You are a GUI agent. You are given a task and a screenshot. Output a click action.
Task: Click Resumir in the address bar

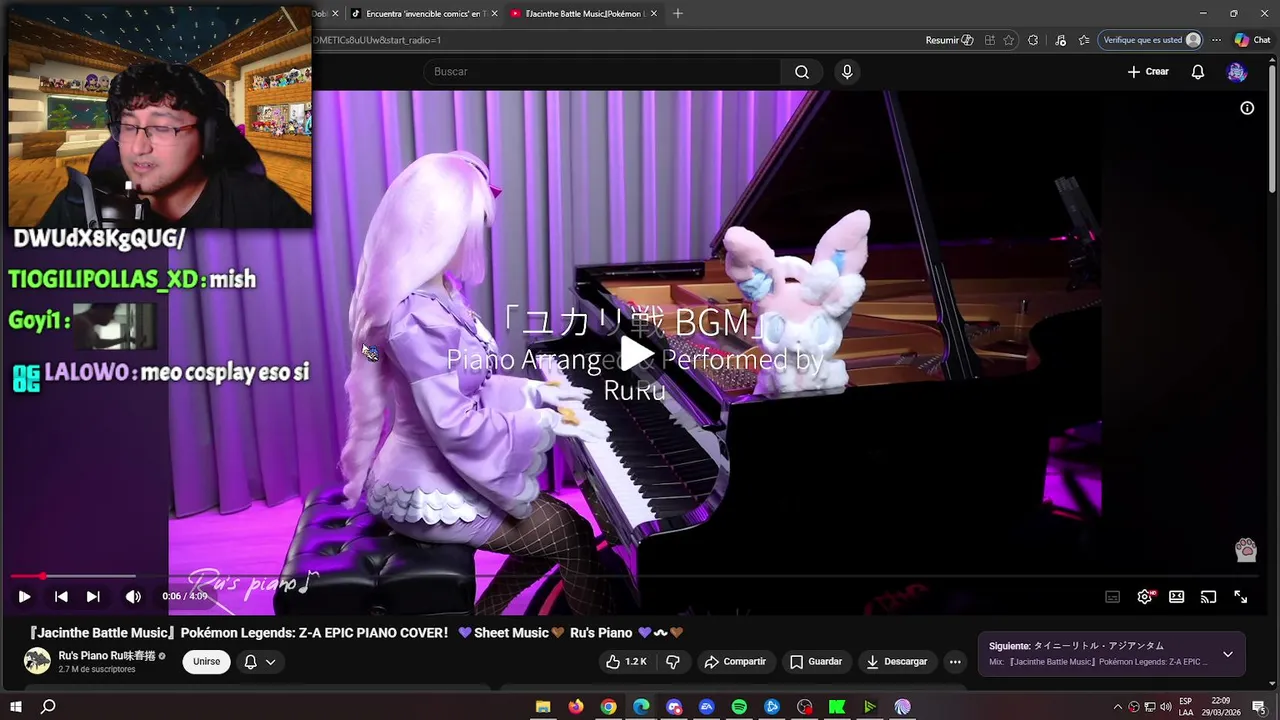949,40
